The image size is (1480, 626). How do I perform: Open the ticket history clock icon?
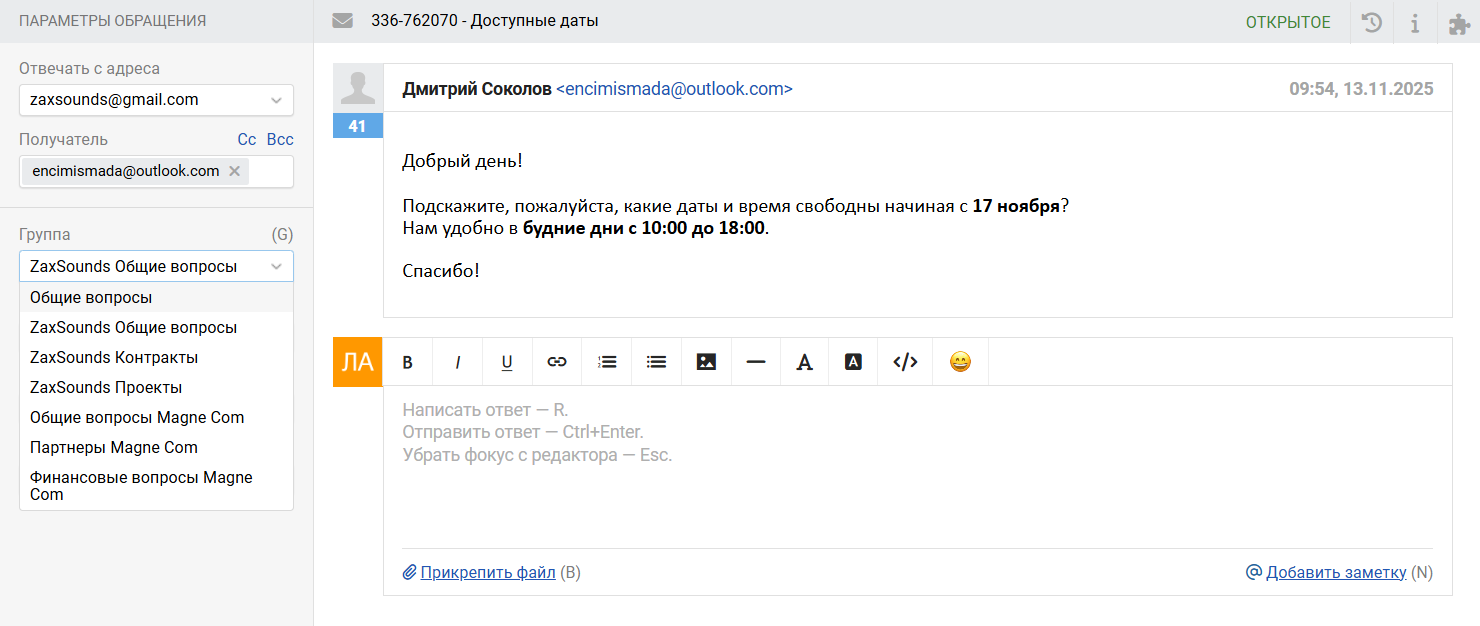click(x=1373, y=22)
